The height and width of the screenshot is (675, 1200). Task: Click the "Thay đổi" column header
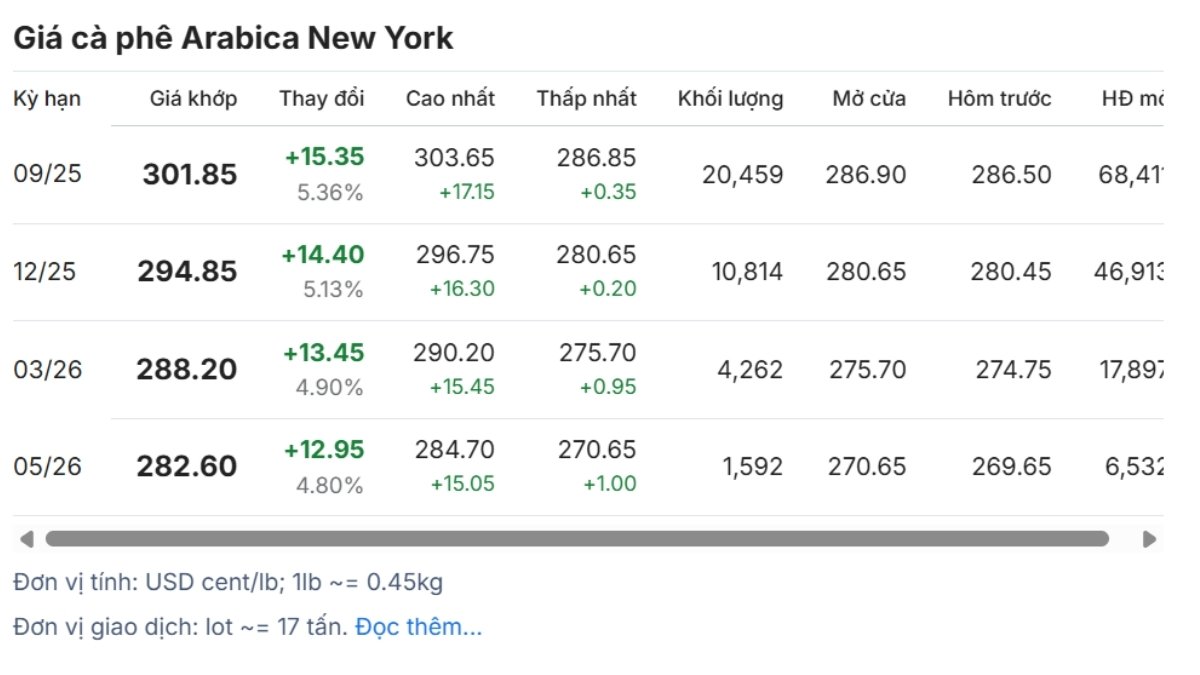point(322,98)
